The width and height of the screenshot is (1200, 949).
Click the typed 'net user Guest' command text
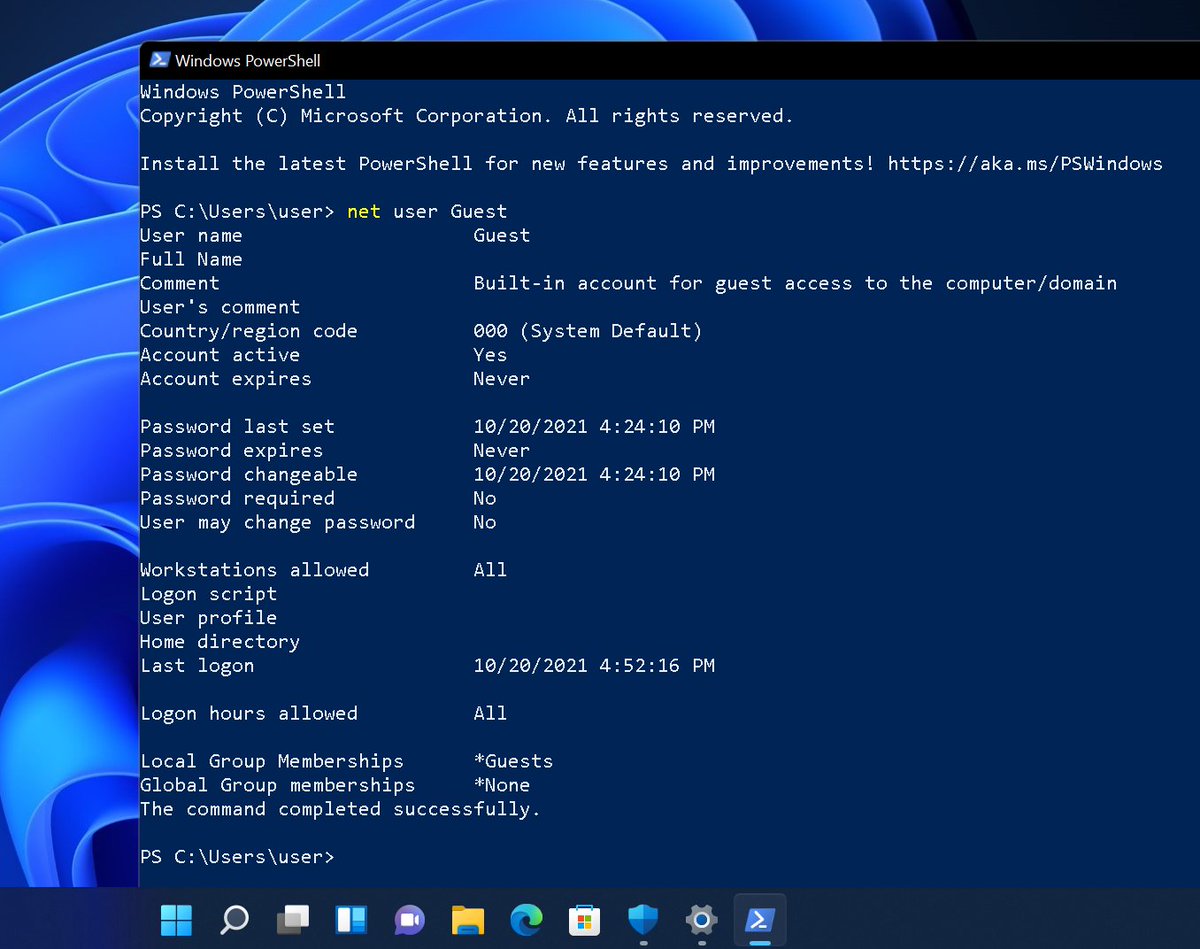click(427, 211)
